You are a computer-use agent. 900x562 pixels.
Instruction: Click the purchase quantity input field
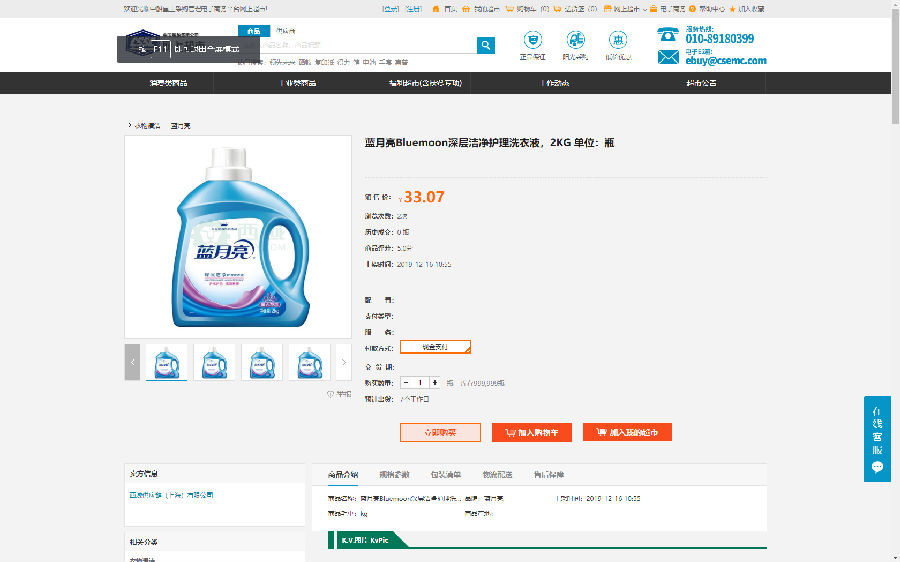[421, 382]
